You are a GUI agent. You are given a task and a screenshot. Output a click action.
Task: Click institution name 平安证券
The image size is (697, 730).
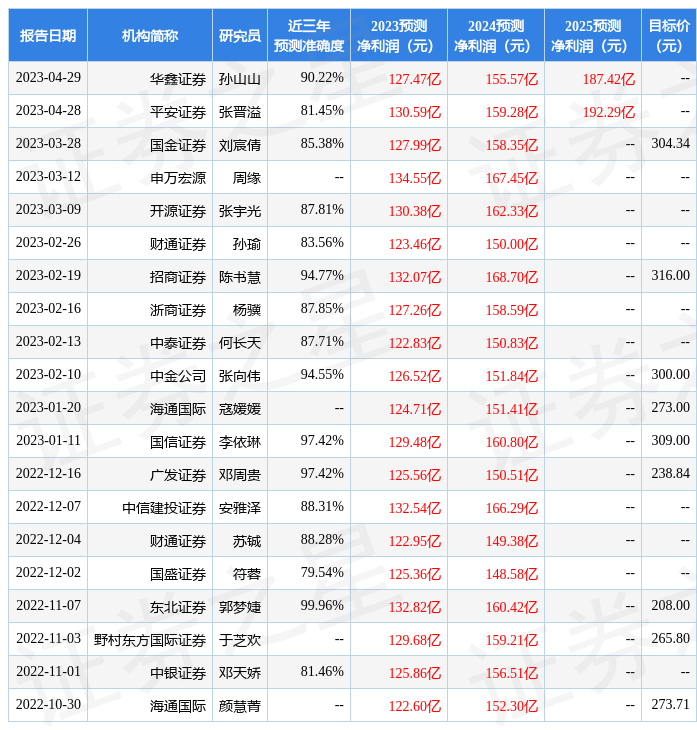(178, 112)
